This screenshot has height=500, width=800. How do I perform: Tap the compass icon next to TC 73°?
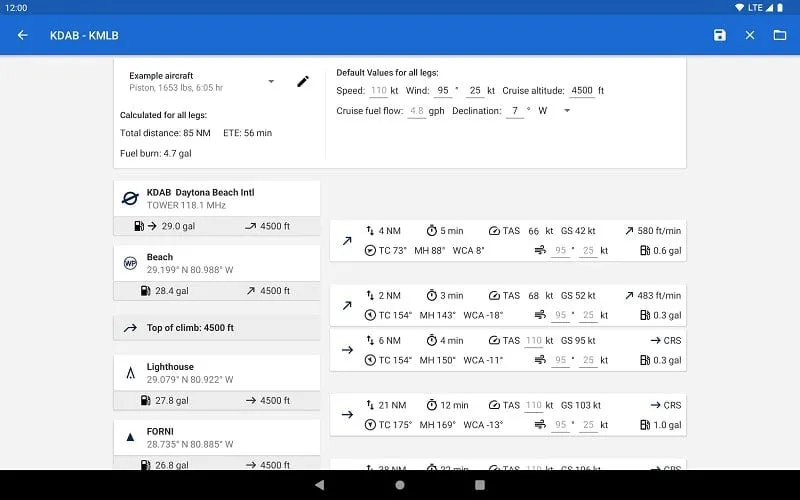[x=370, y=251]
